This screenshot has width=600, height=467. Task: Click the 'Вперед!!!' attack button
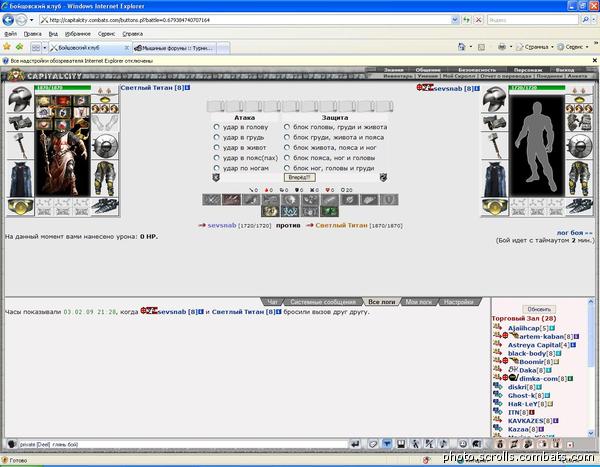coord(300,177)
